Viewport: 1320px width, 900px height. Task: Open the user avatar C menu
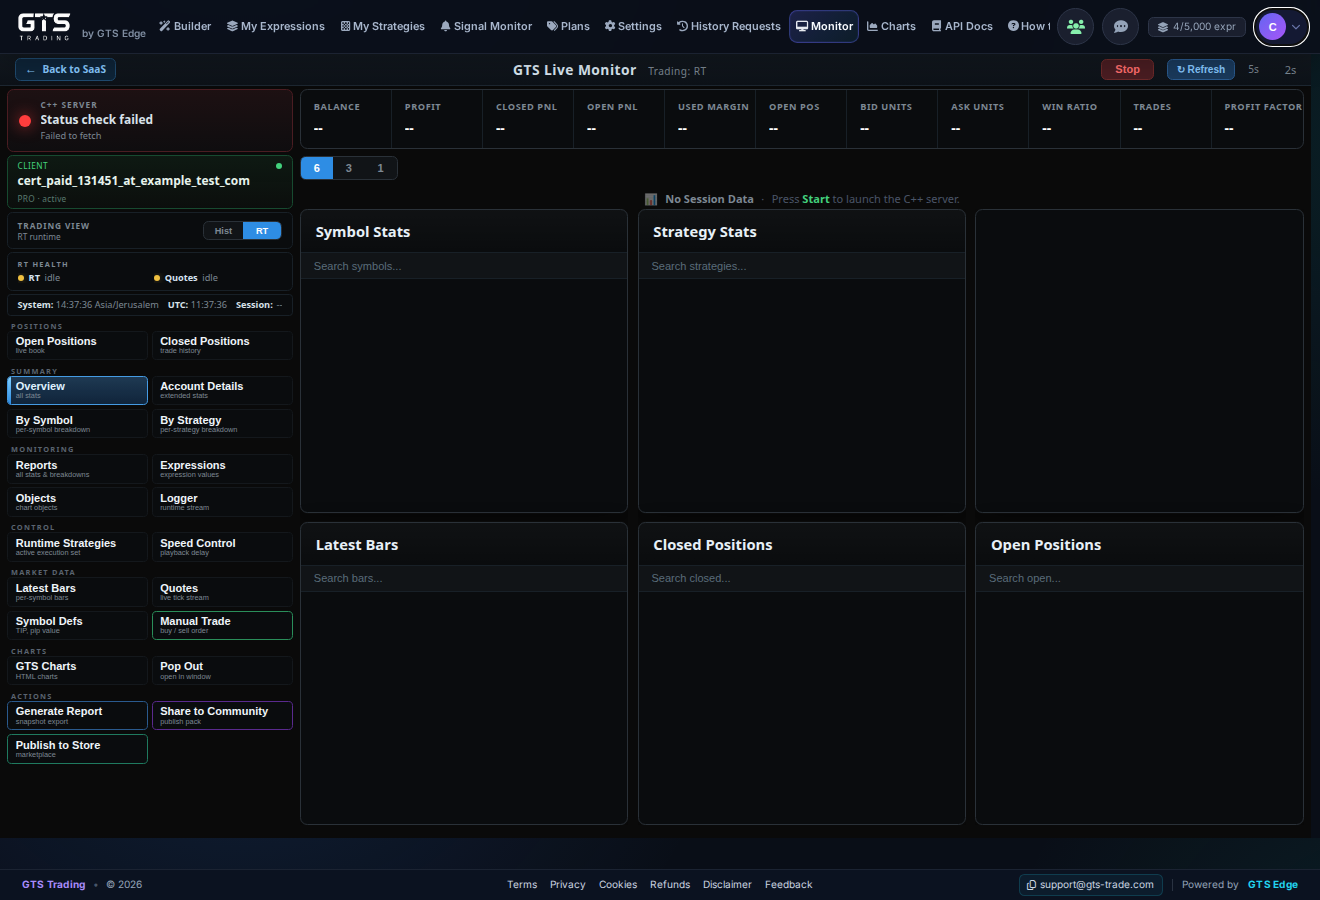[1281, 27]
